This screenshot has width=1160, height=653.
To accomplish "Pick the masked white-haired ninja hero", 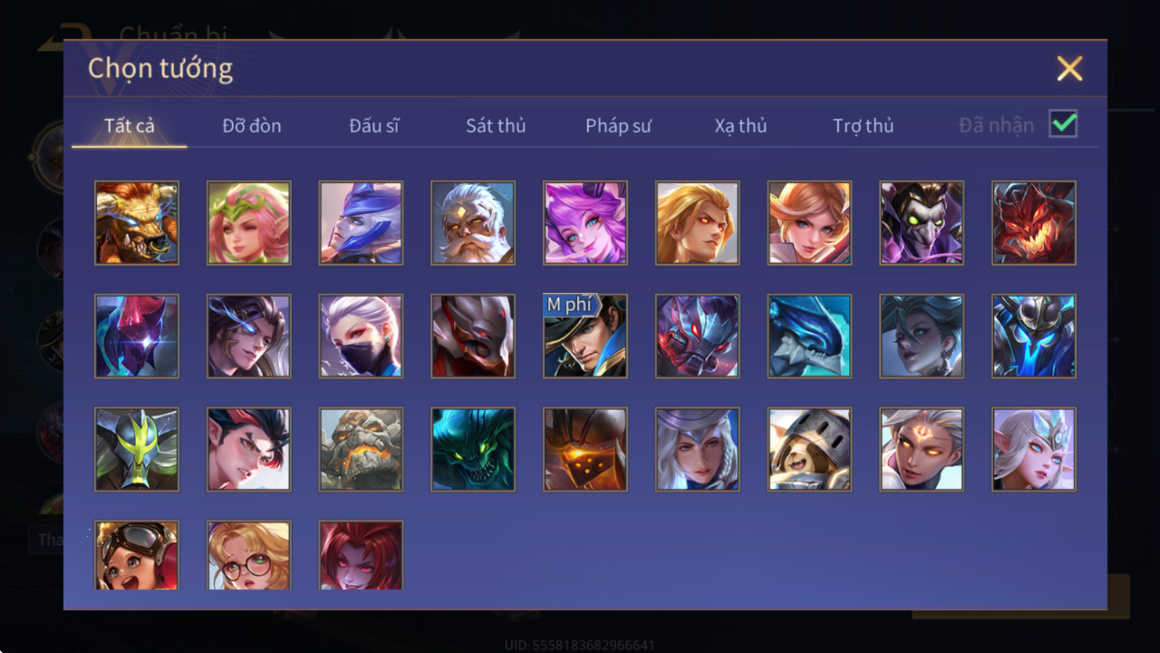I will pyautogui.click(x=361, y=336).
